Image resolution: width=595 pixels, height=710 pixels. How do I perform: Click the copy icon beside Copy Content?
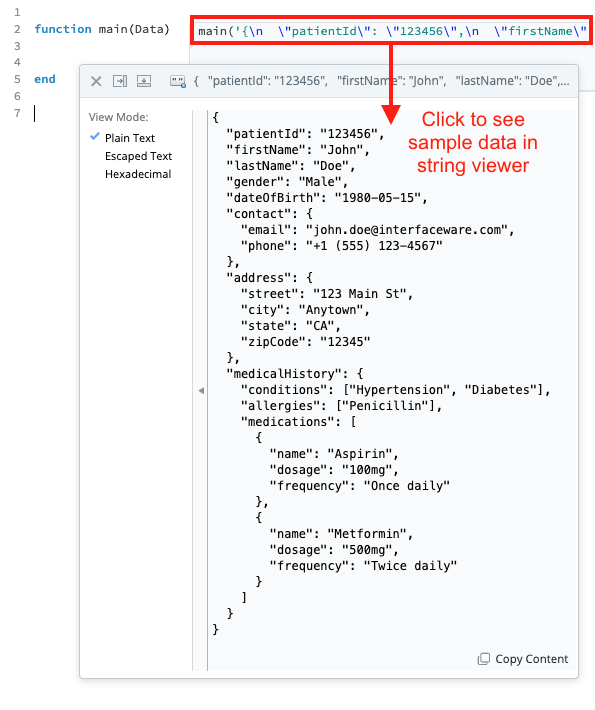(x=484, y=659)
